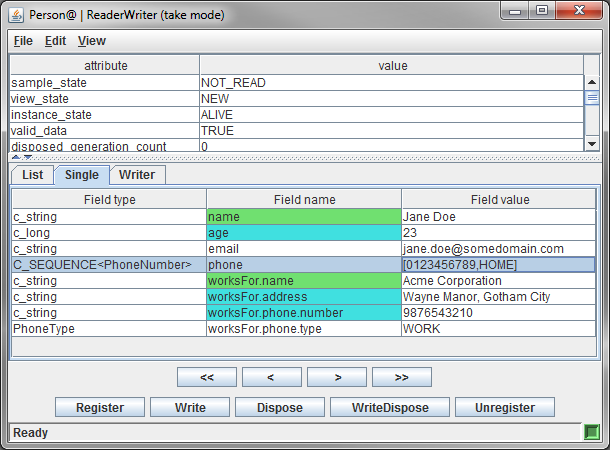This screenshot has height=450, width=610.
Task: Go to next sample with > button
Action: 337,377
